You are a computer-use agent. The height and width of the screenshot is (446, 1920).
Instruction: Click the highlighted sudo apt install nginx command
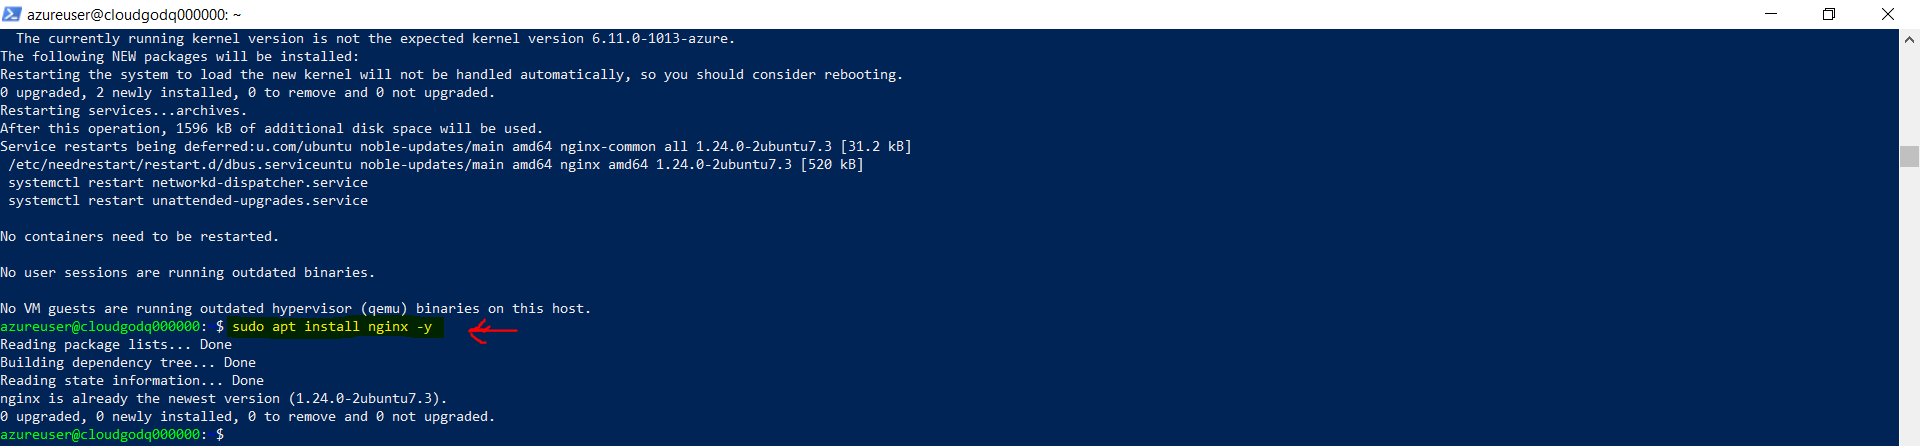click(x=332, y=327)
